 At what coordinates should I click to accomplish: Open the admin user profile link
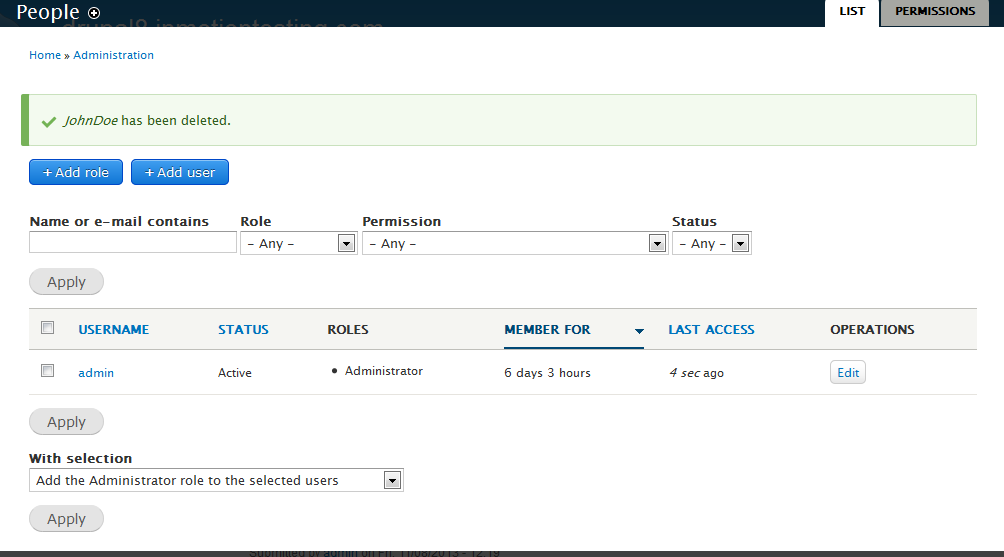[96, 373]
